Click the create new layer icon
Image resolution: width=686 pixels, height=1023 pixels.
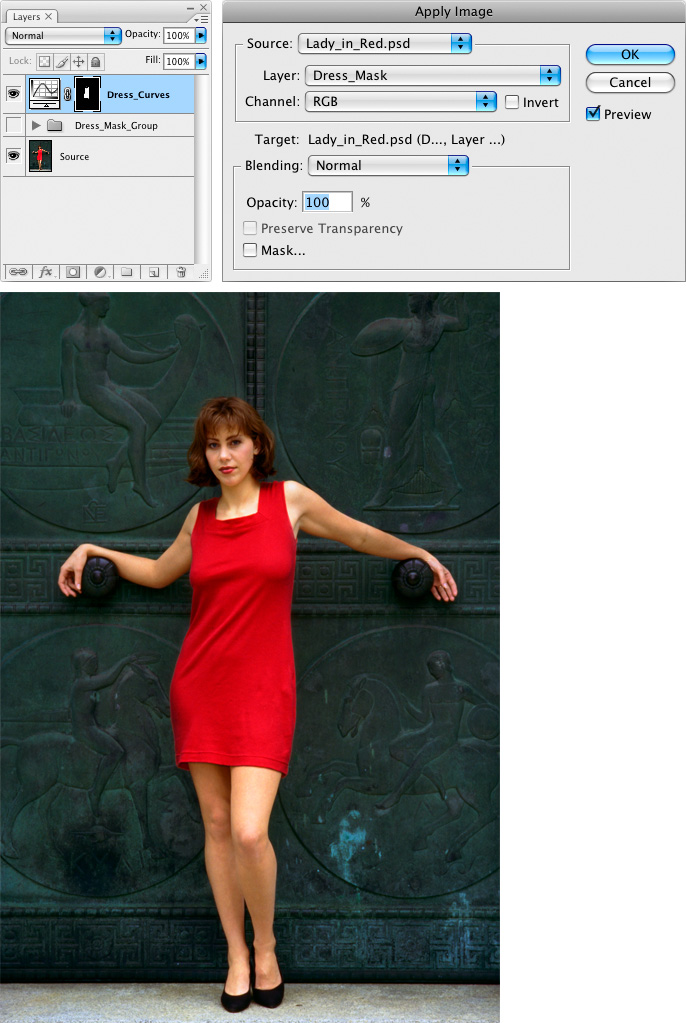point(153,271)
